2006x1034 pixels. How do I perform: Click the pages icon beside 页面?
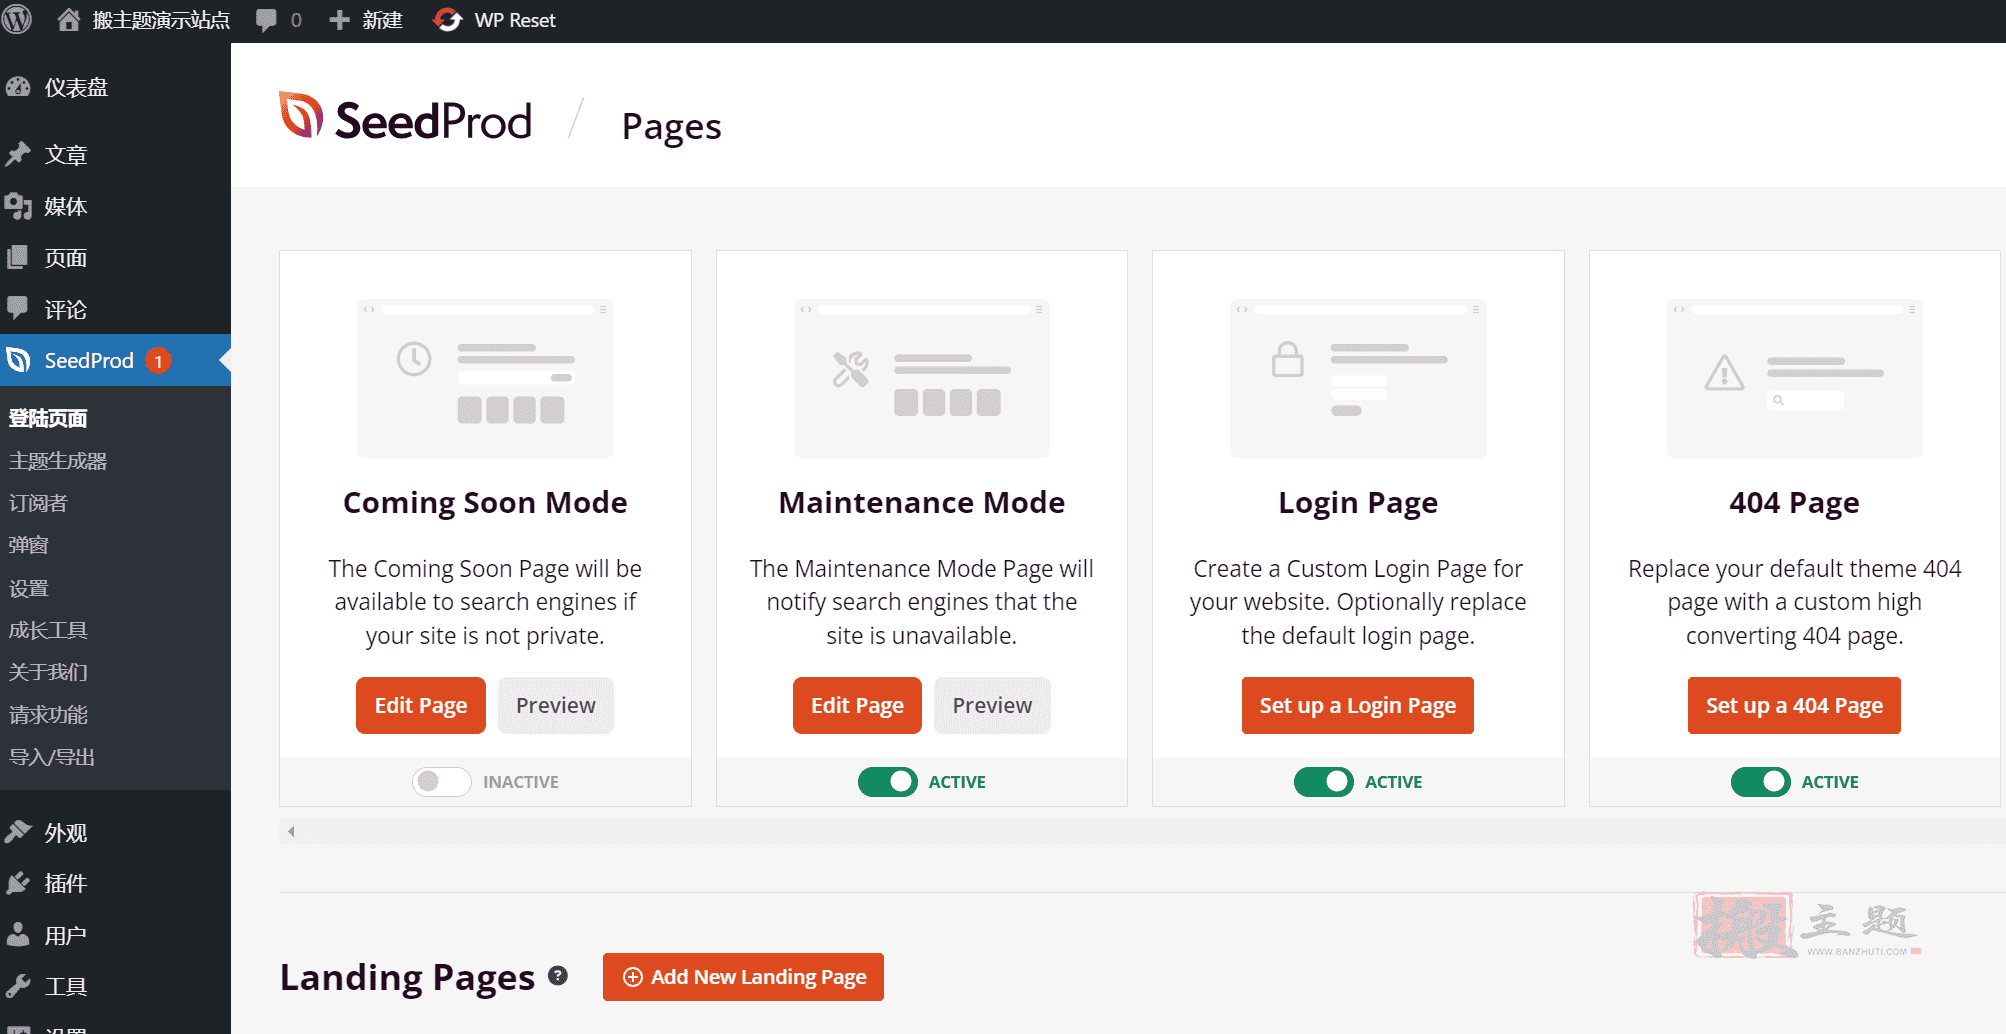coord(18,258)
